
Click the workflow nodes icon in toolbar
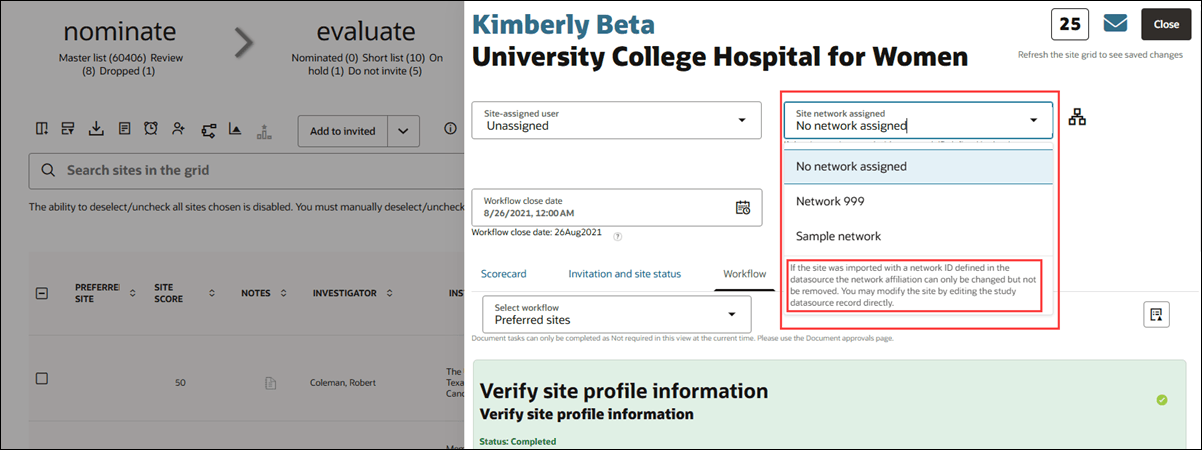(209, 130)
